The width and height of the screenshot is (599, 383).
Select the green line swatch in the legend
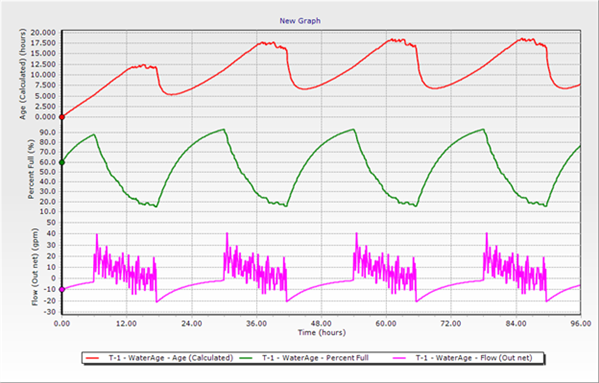tap(246, 358)
